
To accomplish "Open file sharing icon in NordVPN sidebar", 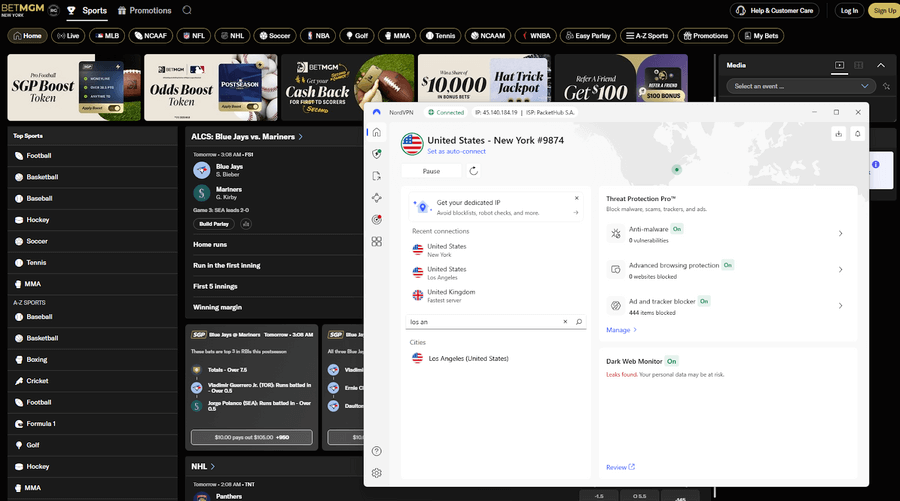I will point(377,176).
